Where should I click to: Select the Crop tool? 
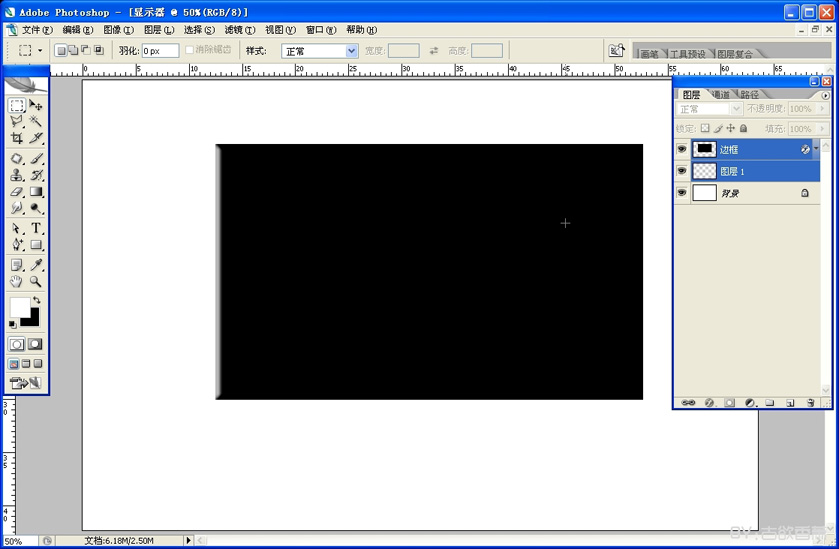(17, 138)
